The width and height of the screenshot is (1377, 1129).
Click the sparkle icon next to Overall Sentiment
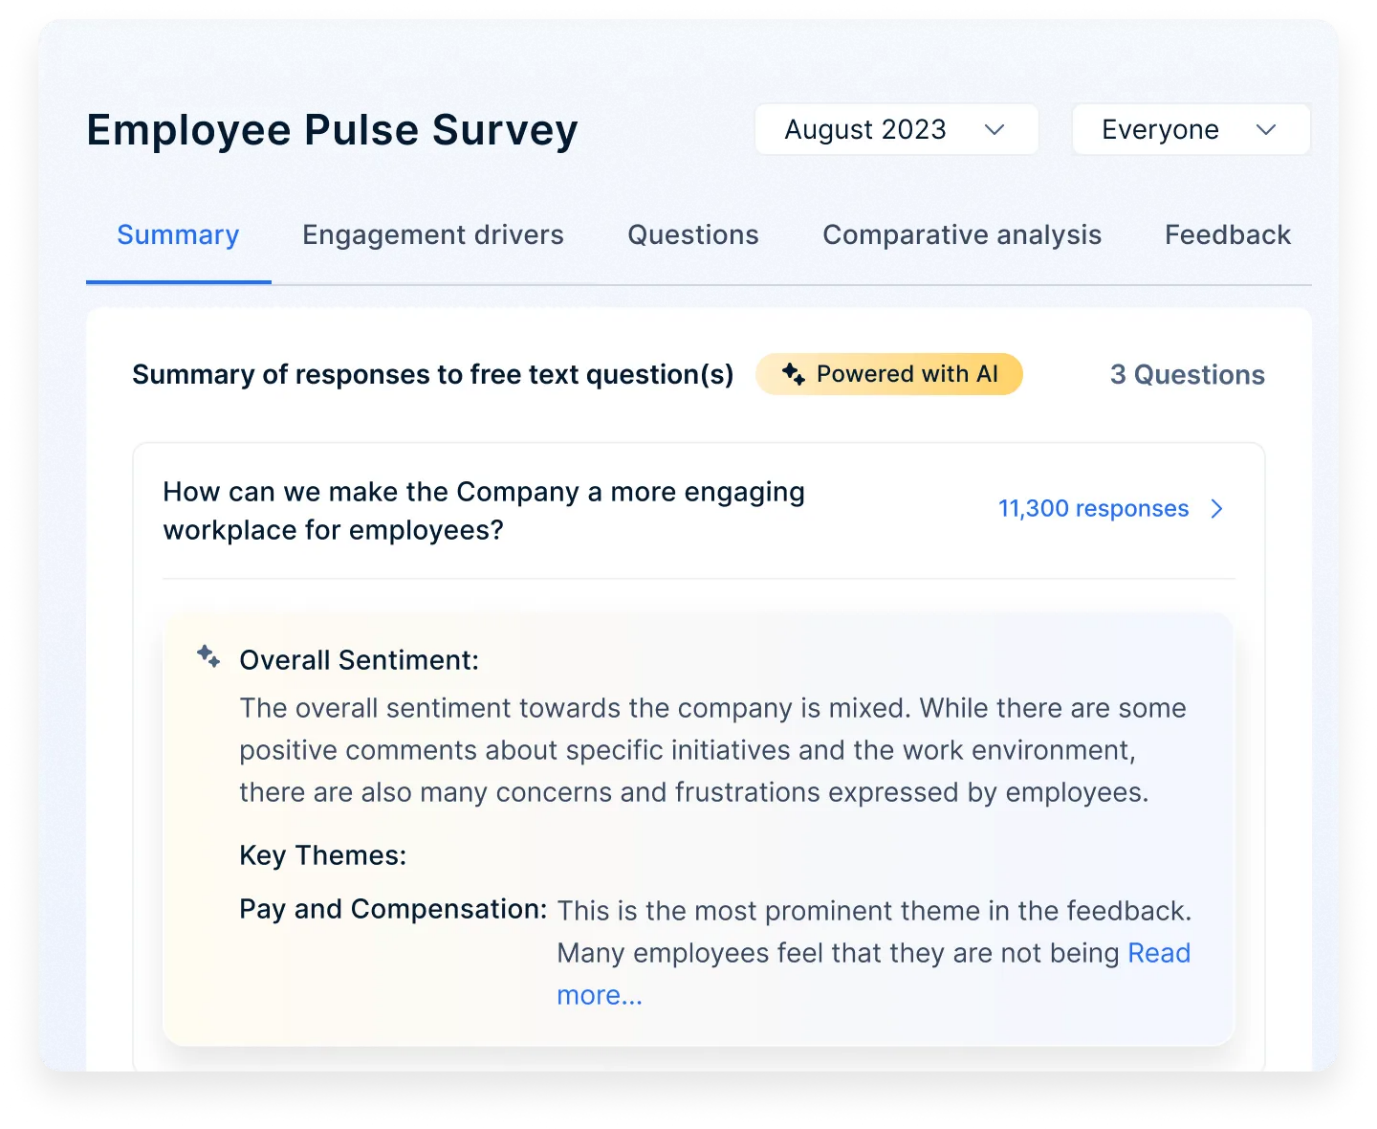(209, 657)
